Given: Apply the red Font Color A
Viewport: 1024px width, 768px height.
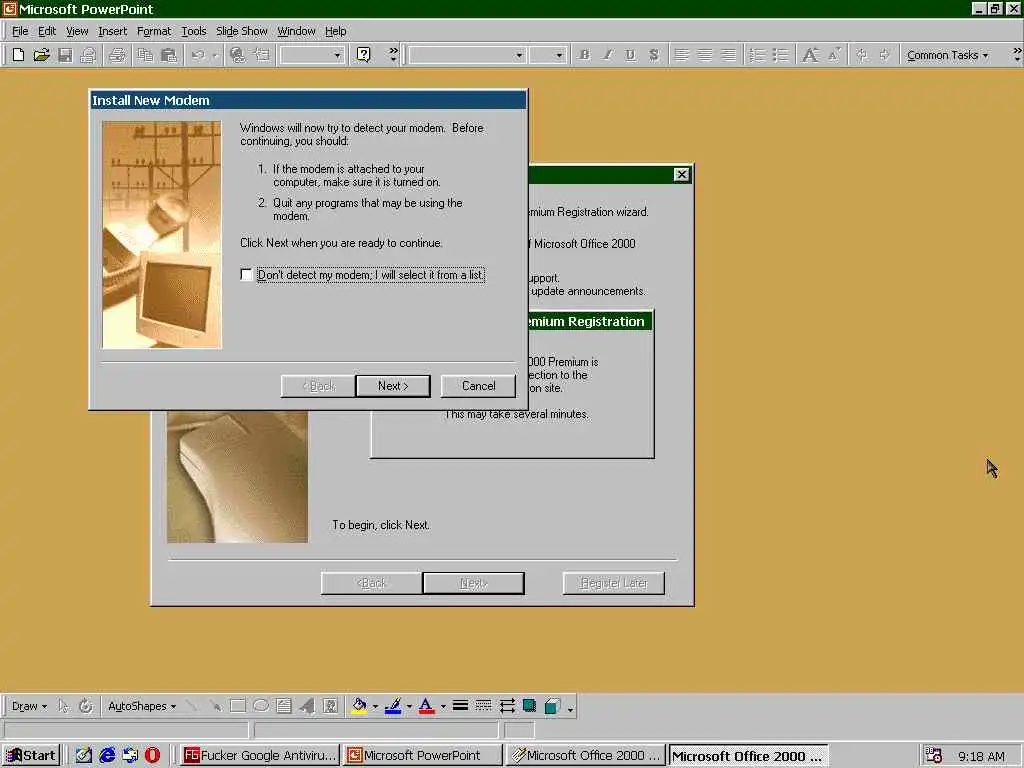Looking at the screenshot, I should click(426, 706).
